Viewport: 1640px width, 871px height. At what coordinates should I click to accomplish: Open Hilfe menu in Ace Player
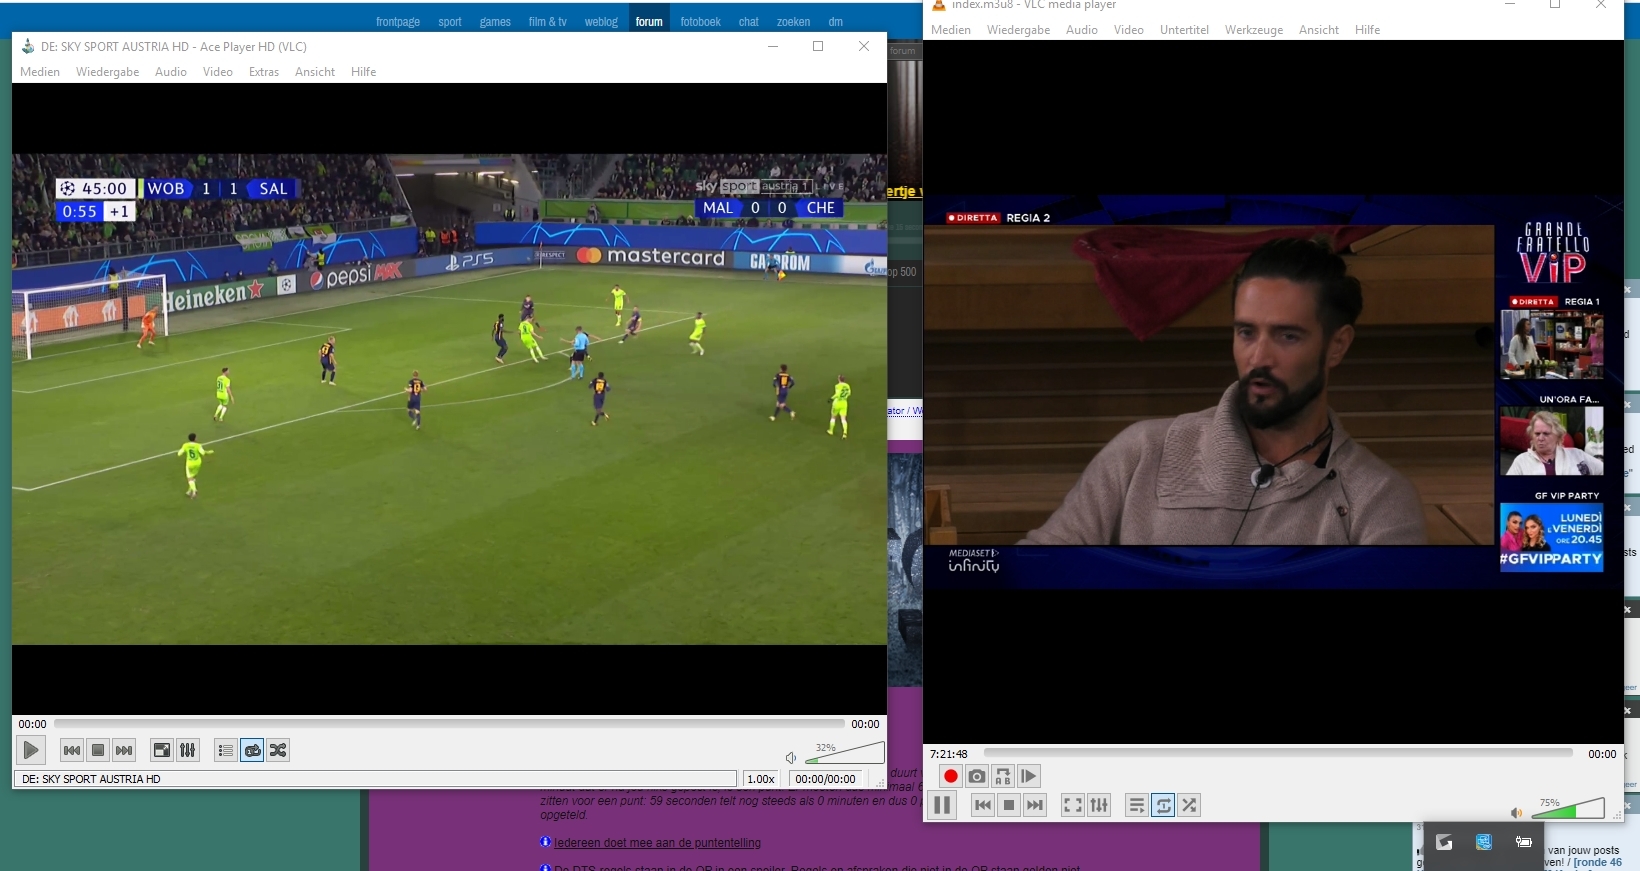click(x=363, y=72)
